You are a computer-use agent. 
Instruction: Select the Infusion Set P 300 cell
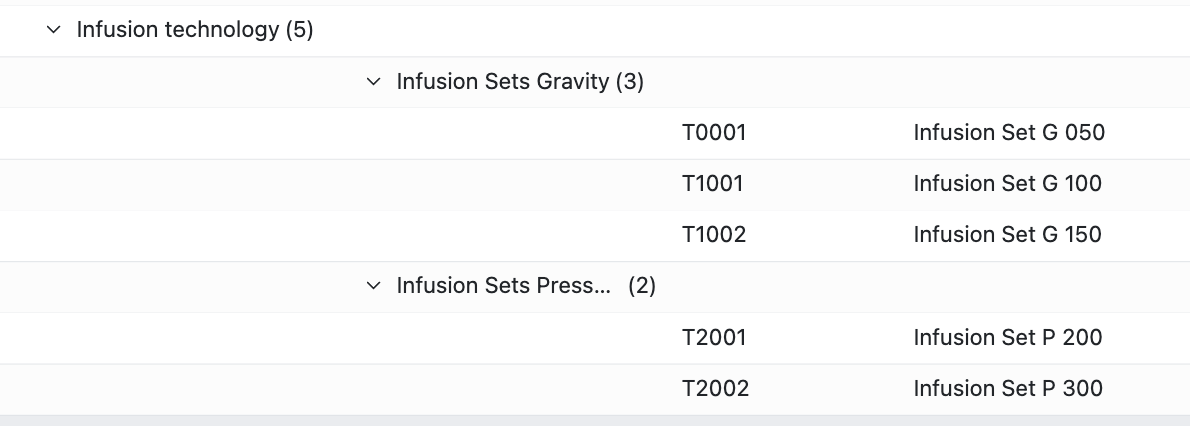[1008, 389]
